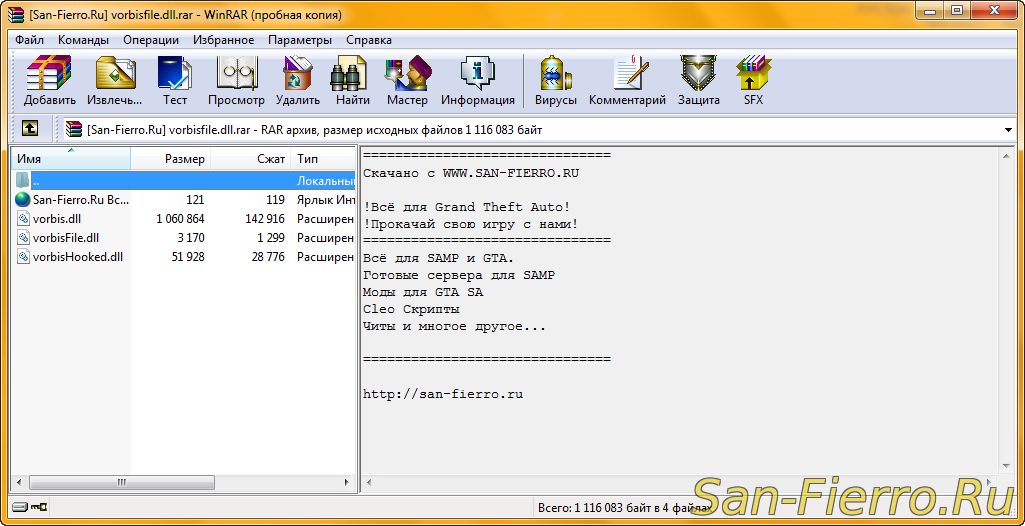Click the Добавить (Add) toolbar icon

[x=49, y=80]
